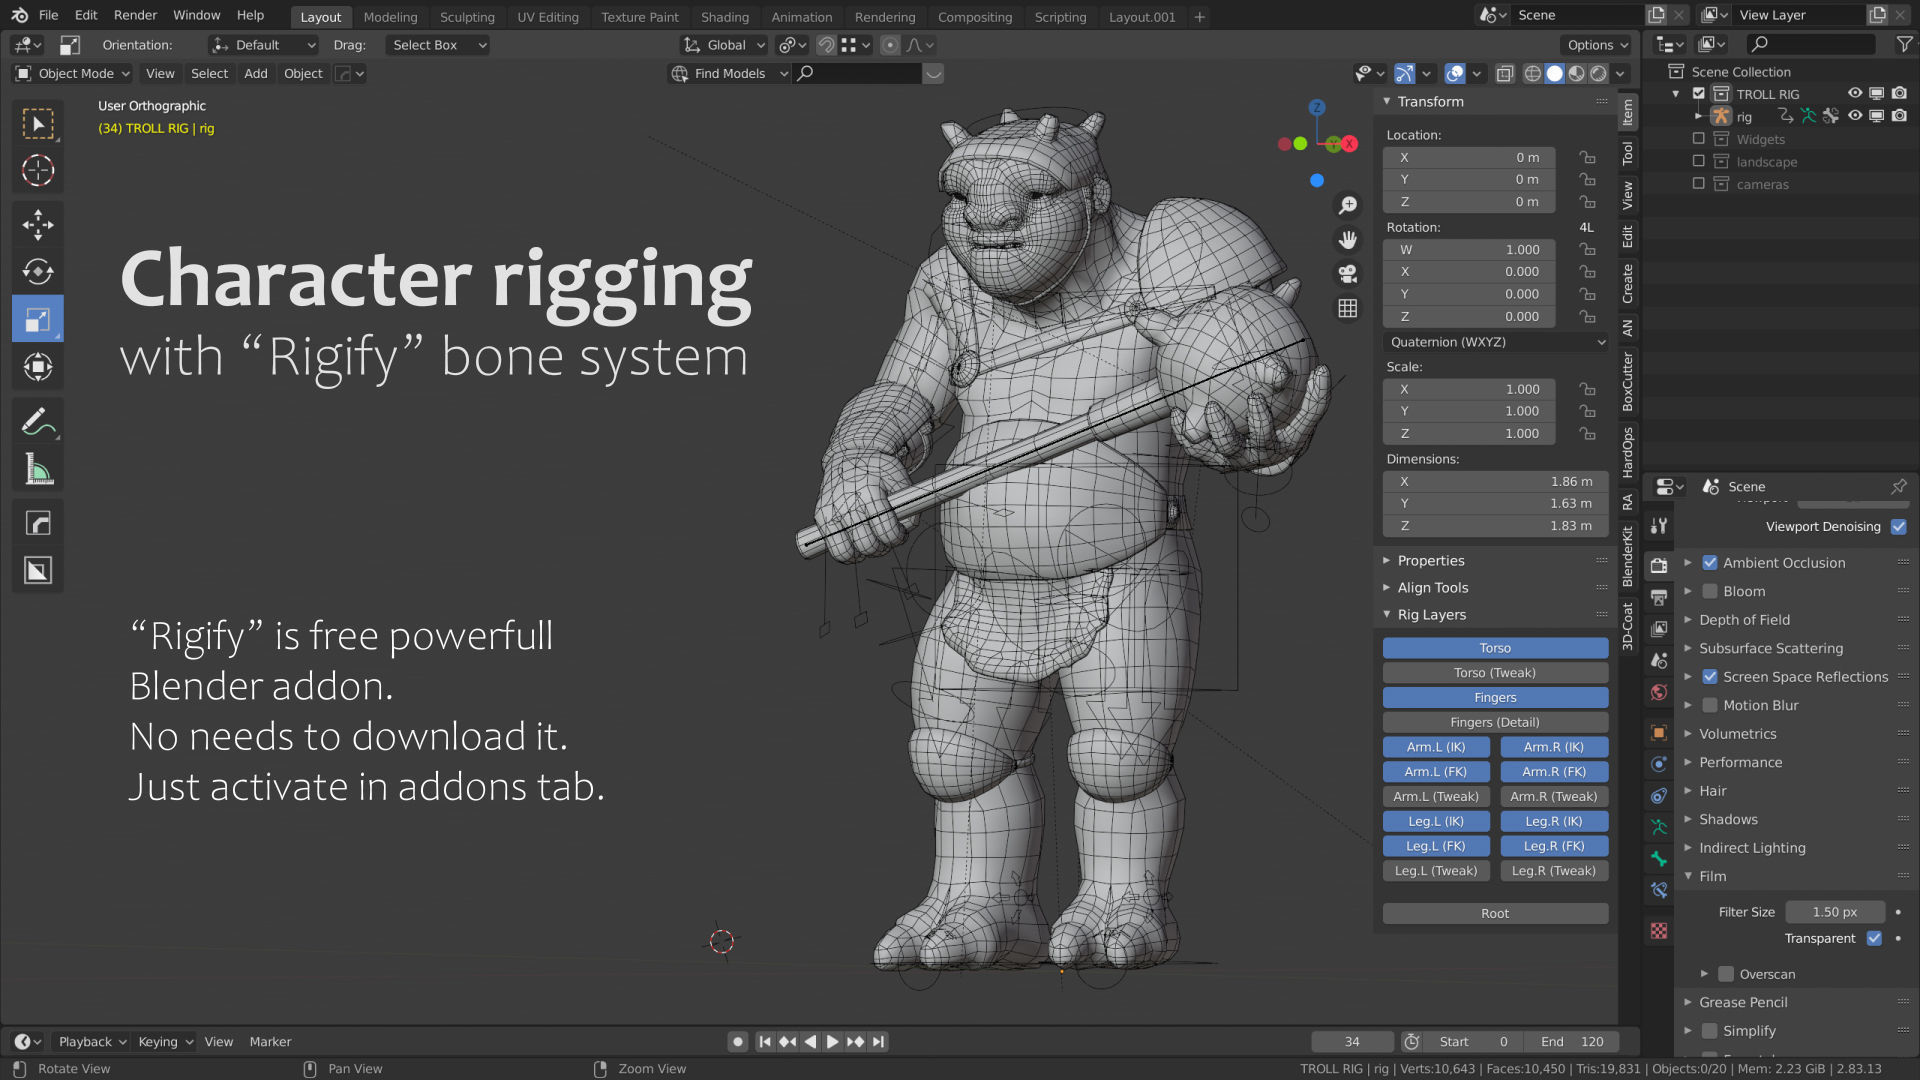The image size is (1920, 1080).
Task: Toggle X-ray display in viewport header
Action: pos(1504,73)
